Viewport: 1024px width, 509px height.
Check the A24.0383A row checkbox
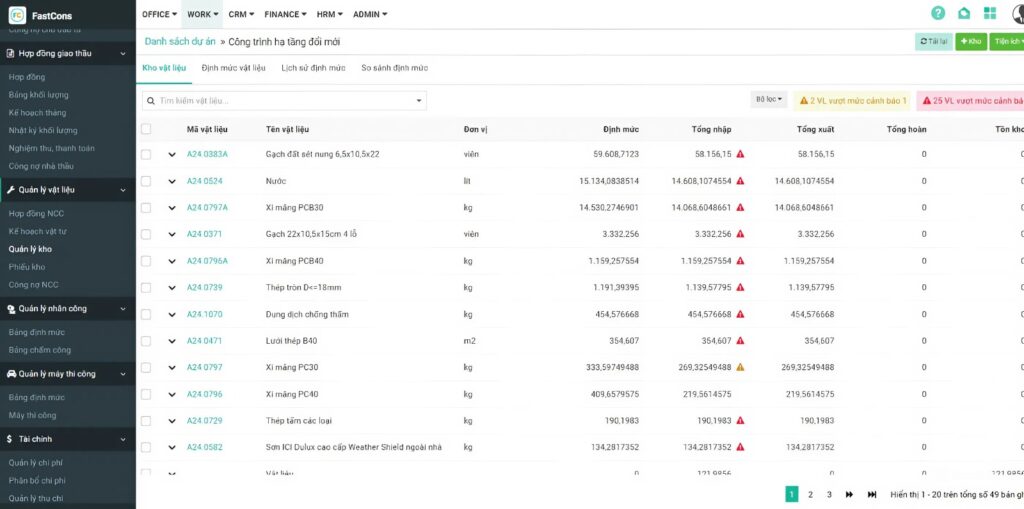click(x=146, y=154)
